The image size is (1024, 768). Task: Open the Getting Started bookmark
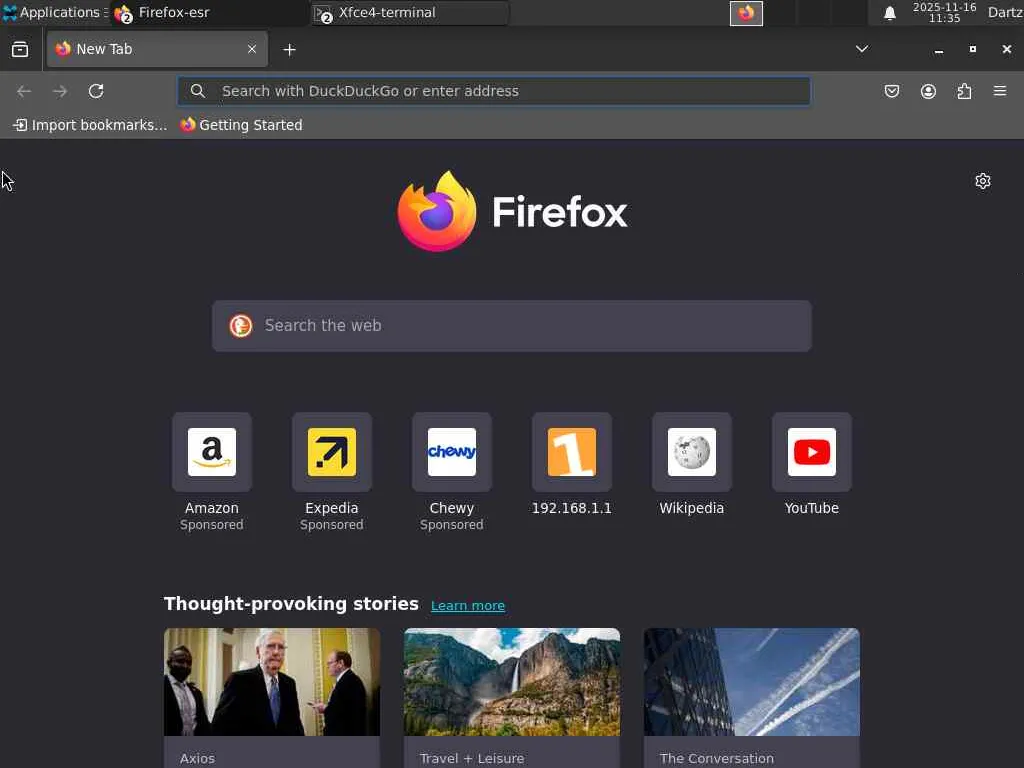pyautogui.click(x=242, y=125)
